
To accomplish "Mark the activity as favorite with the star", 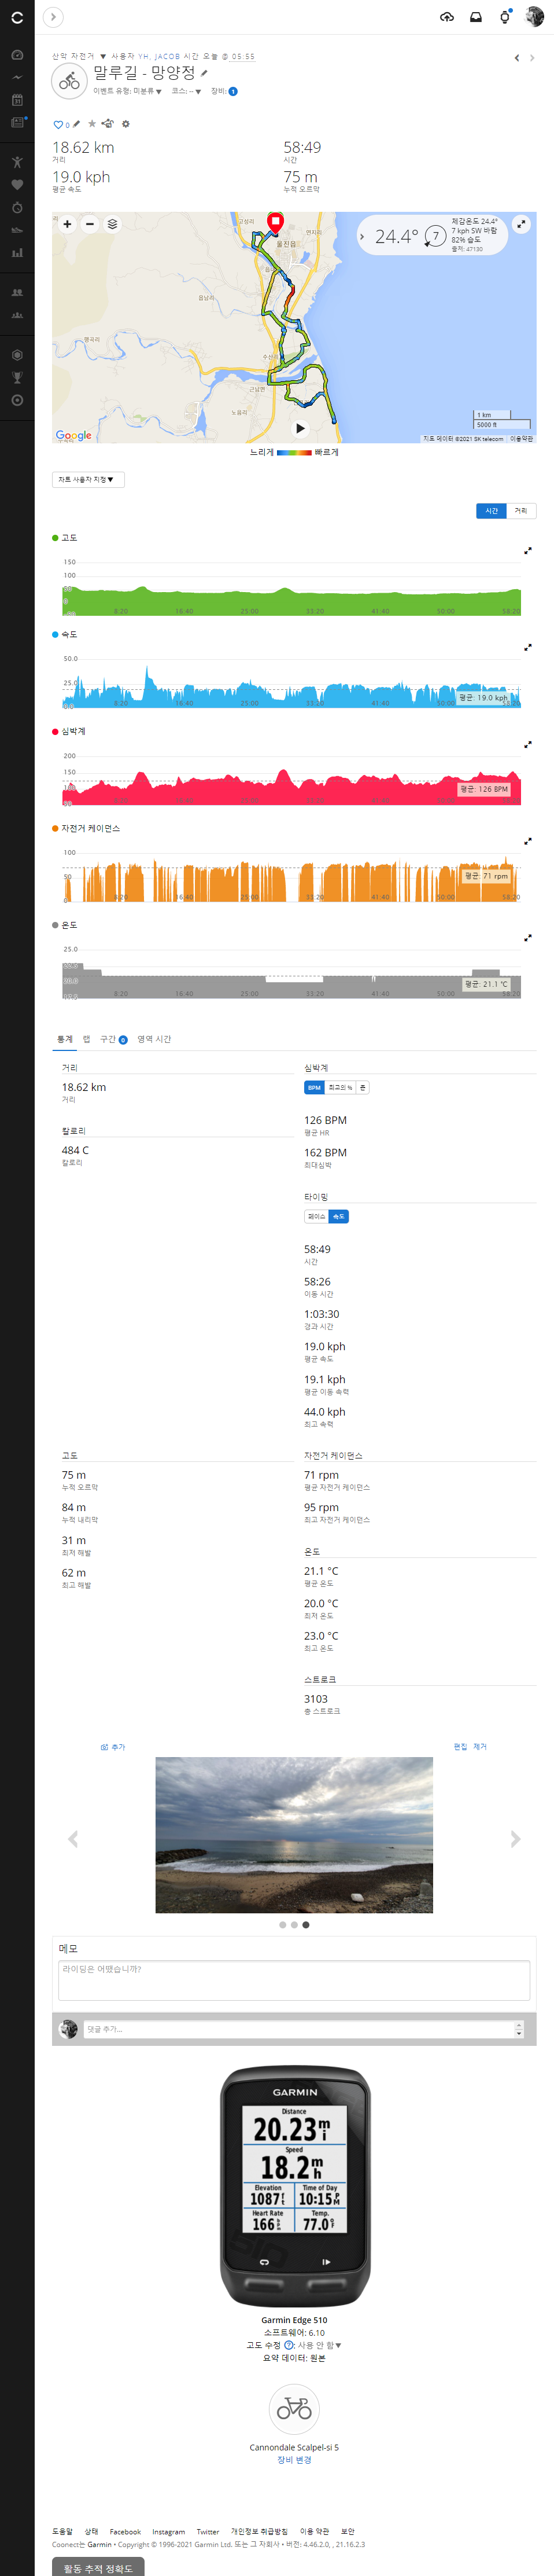I will (92, 124).
